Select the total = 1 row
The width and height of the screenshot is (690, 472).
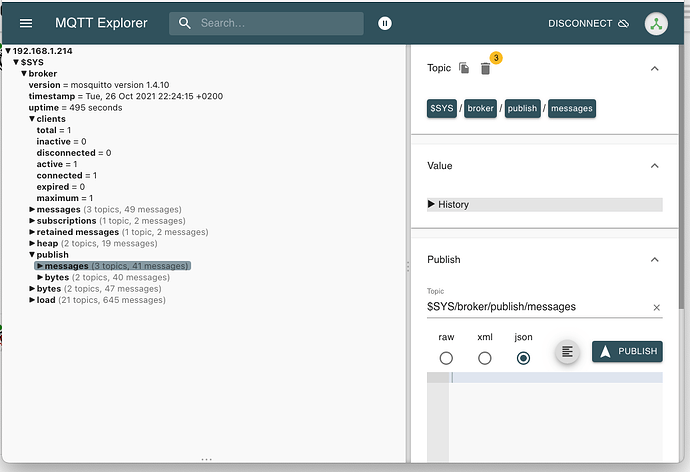pos(54,130)
